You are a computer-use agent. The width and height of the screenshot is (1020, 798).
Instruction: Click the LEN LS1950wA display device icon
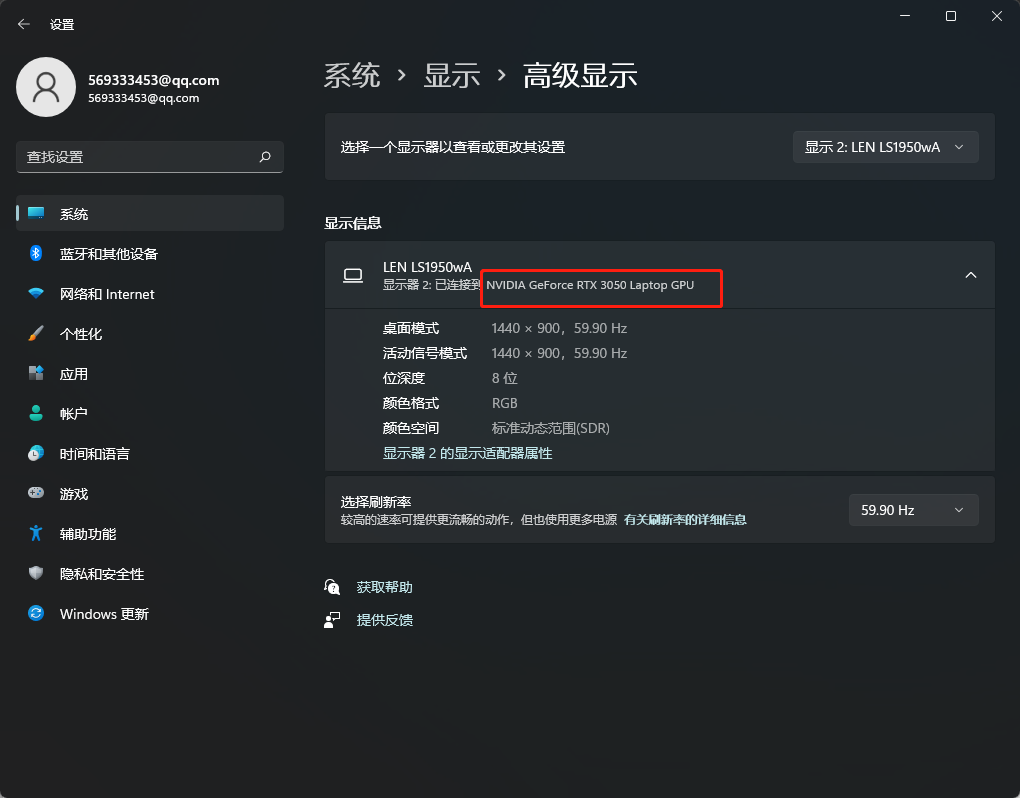(353, 276)
